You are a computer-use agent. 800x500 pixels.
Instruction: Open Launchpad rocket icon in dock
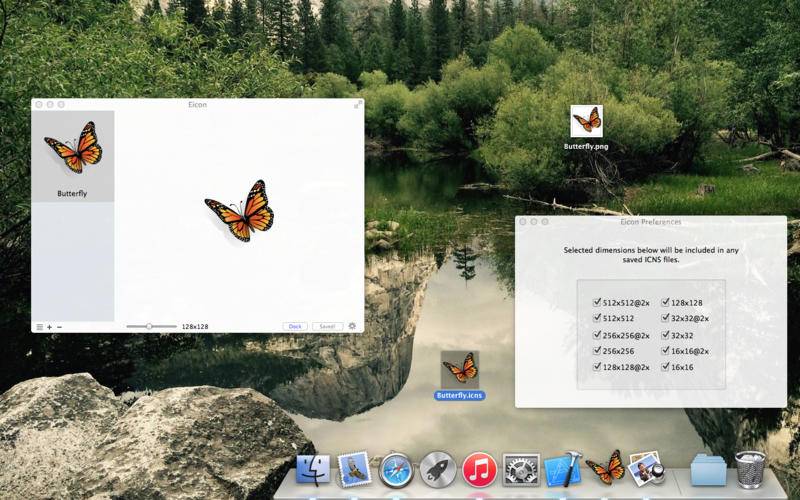[438, 470]
